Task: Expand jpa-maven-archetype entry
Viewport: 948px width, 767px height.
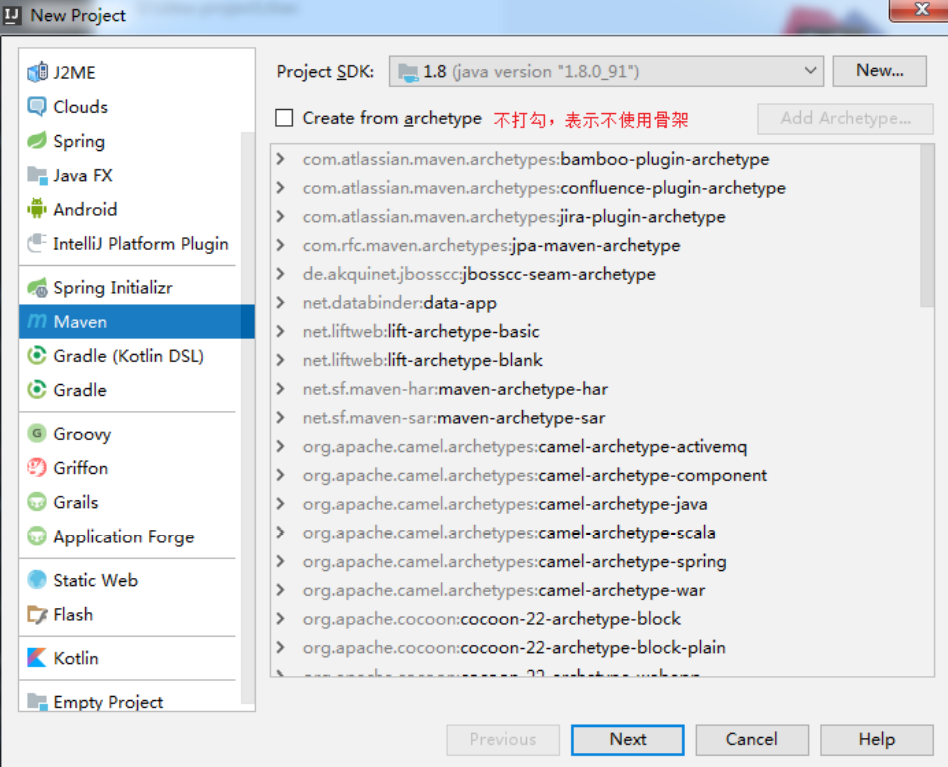Action: click(281, 245)
